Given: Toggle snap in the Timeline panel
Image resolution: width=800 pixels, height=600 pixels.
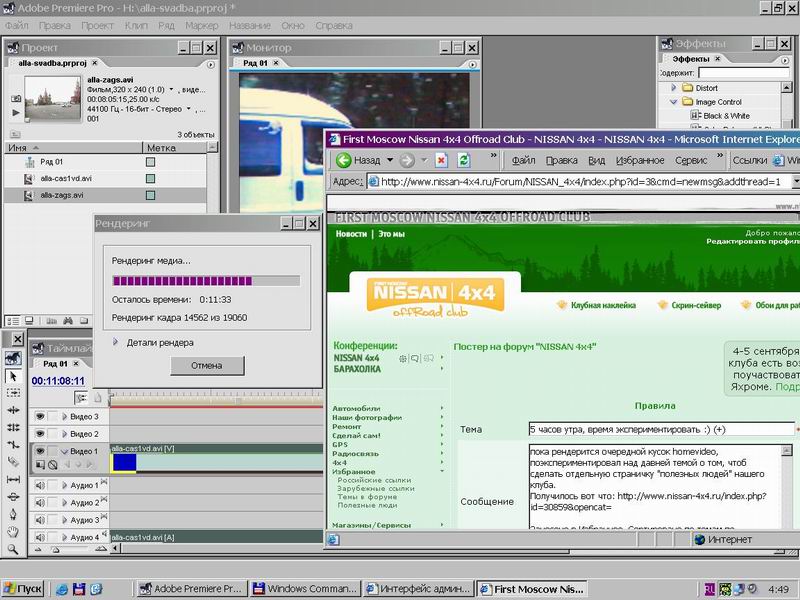Looking at the screenshot, I should point(81,397).
